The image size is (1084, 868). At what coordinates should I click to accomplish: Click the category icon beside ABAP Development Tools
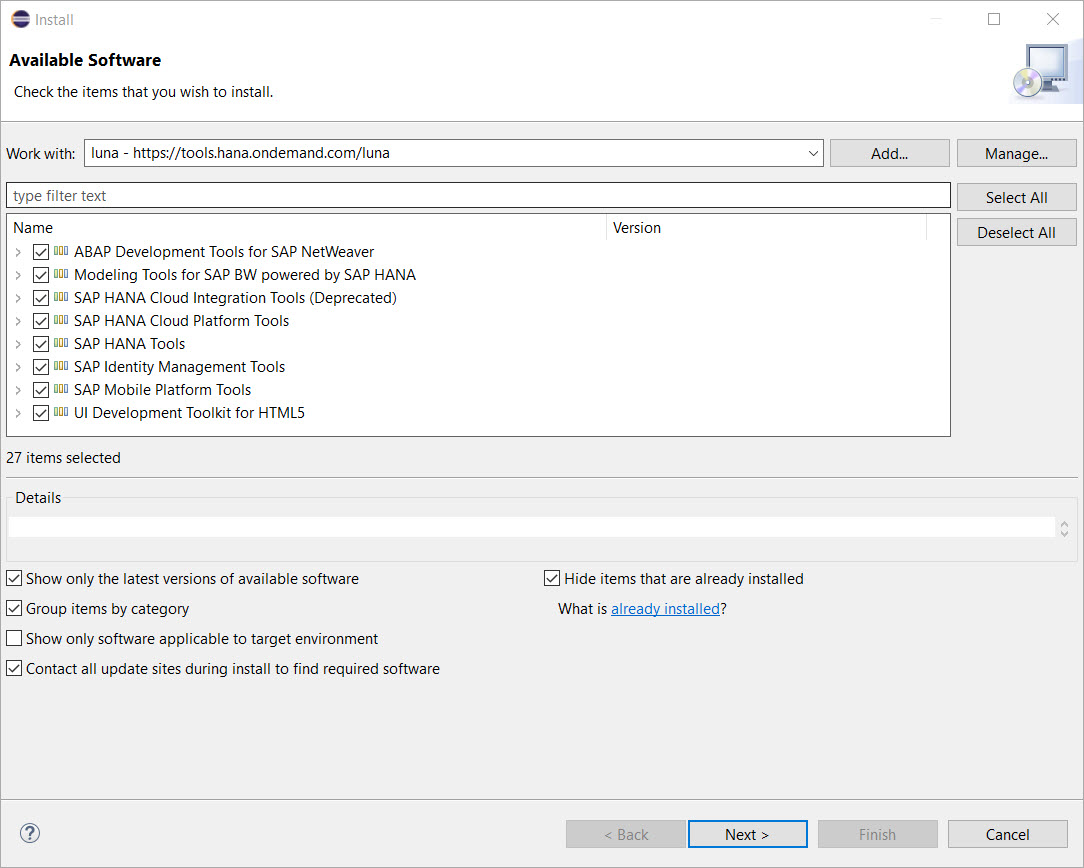click(x=61, y=251)
